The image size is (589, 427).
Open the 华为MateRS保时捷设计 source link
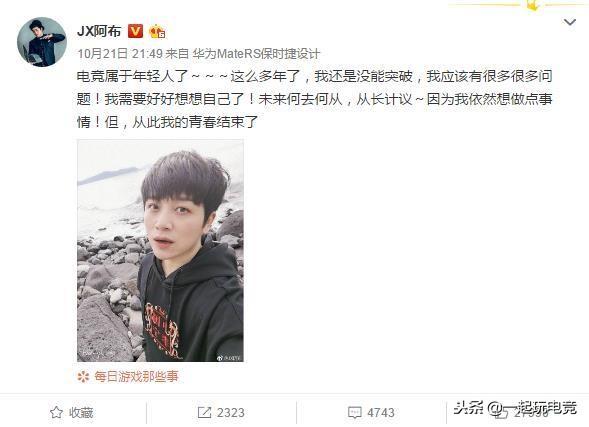(256, 54)
